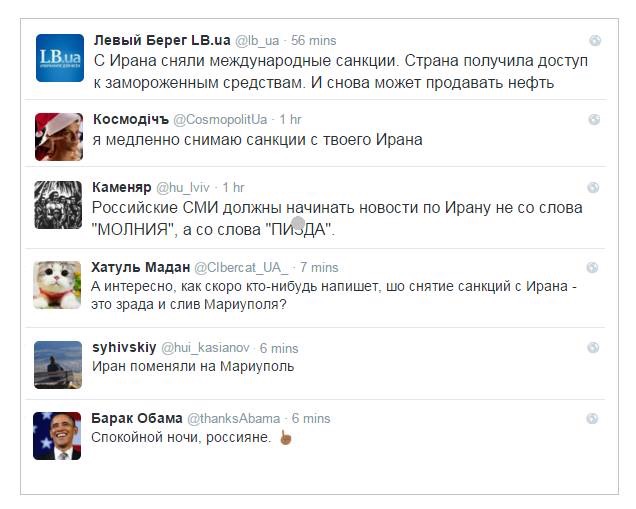Click the globe icon on the Каменяр tweet
The height and width of the screenshot is (509, 636).
[x=594, y=188]
